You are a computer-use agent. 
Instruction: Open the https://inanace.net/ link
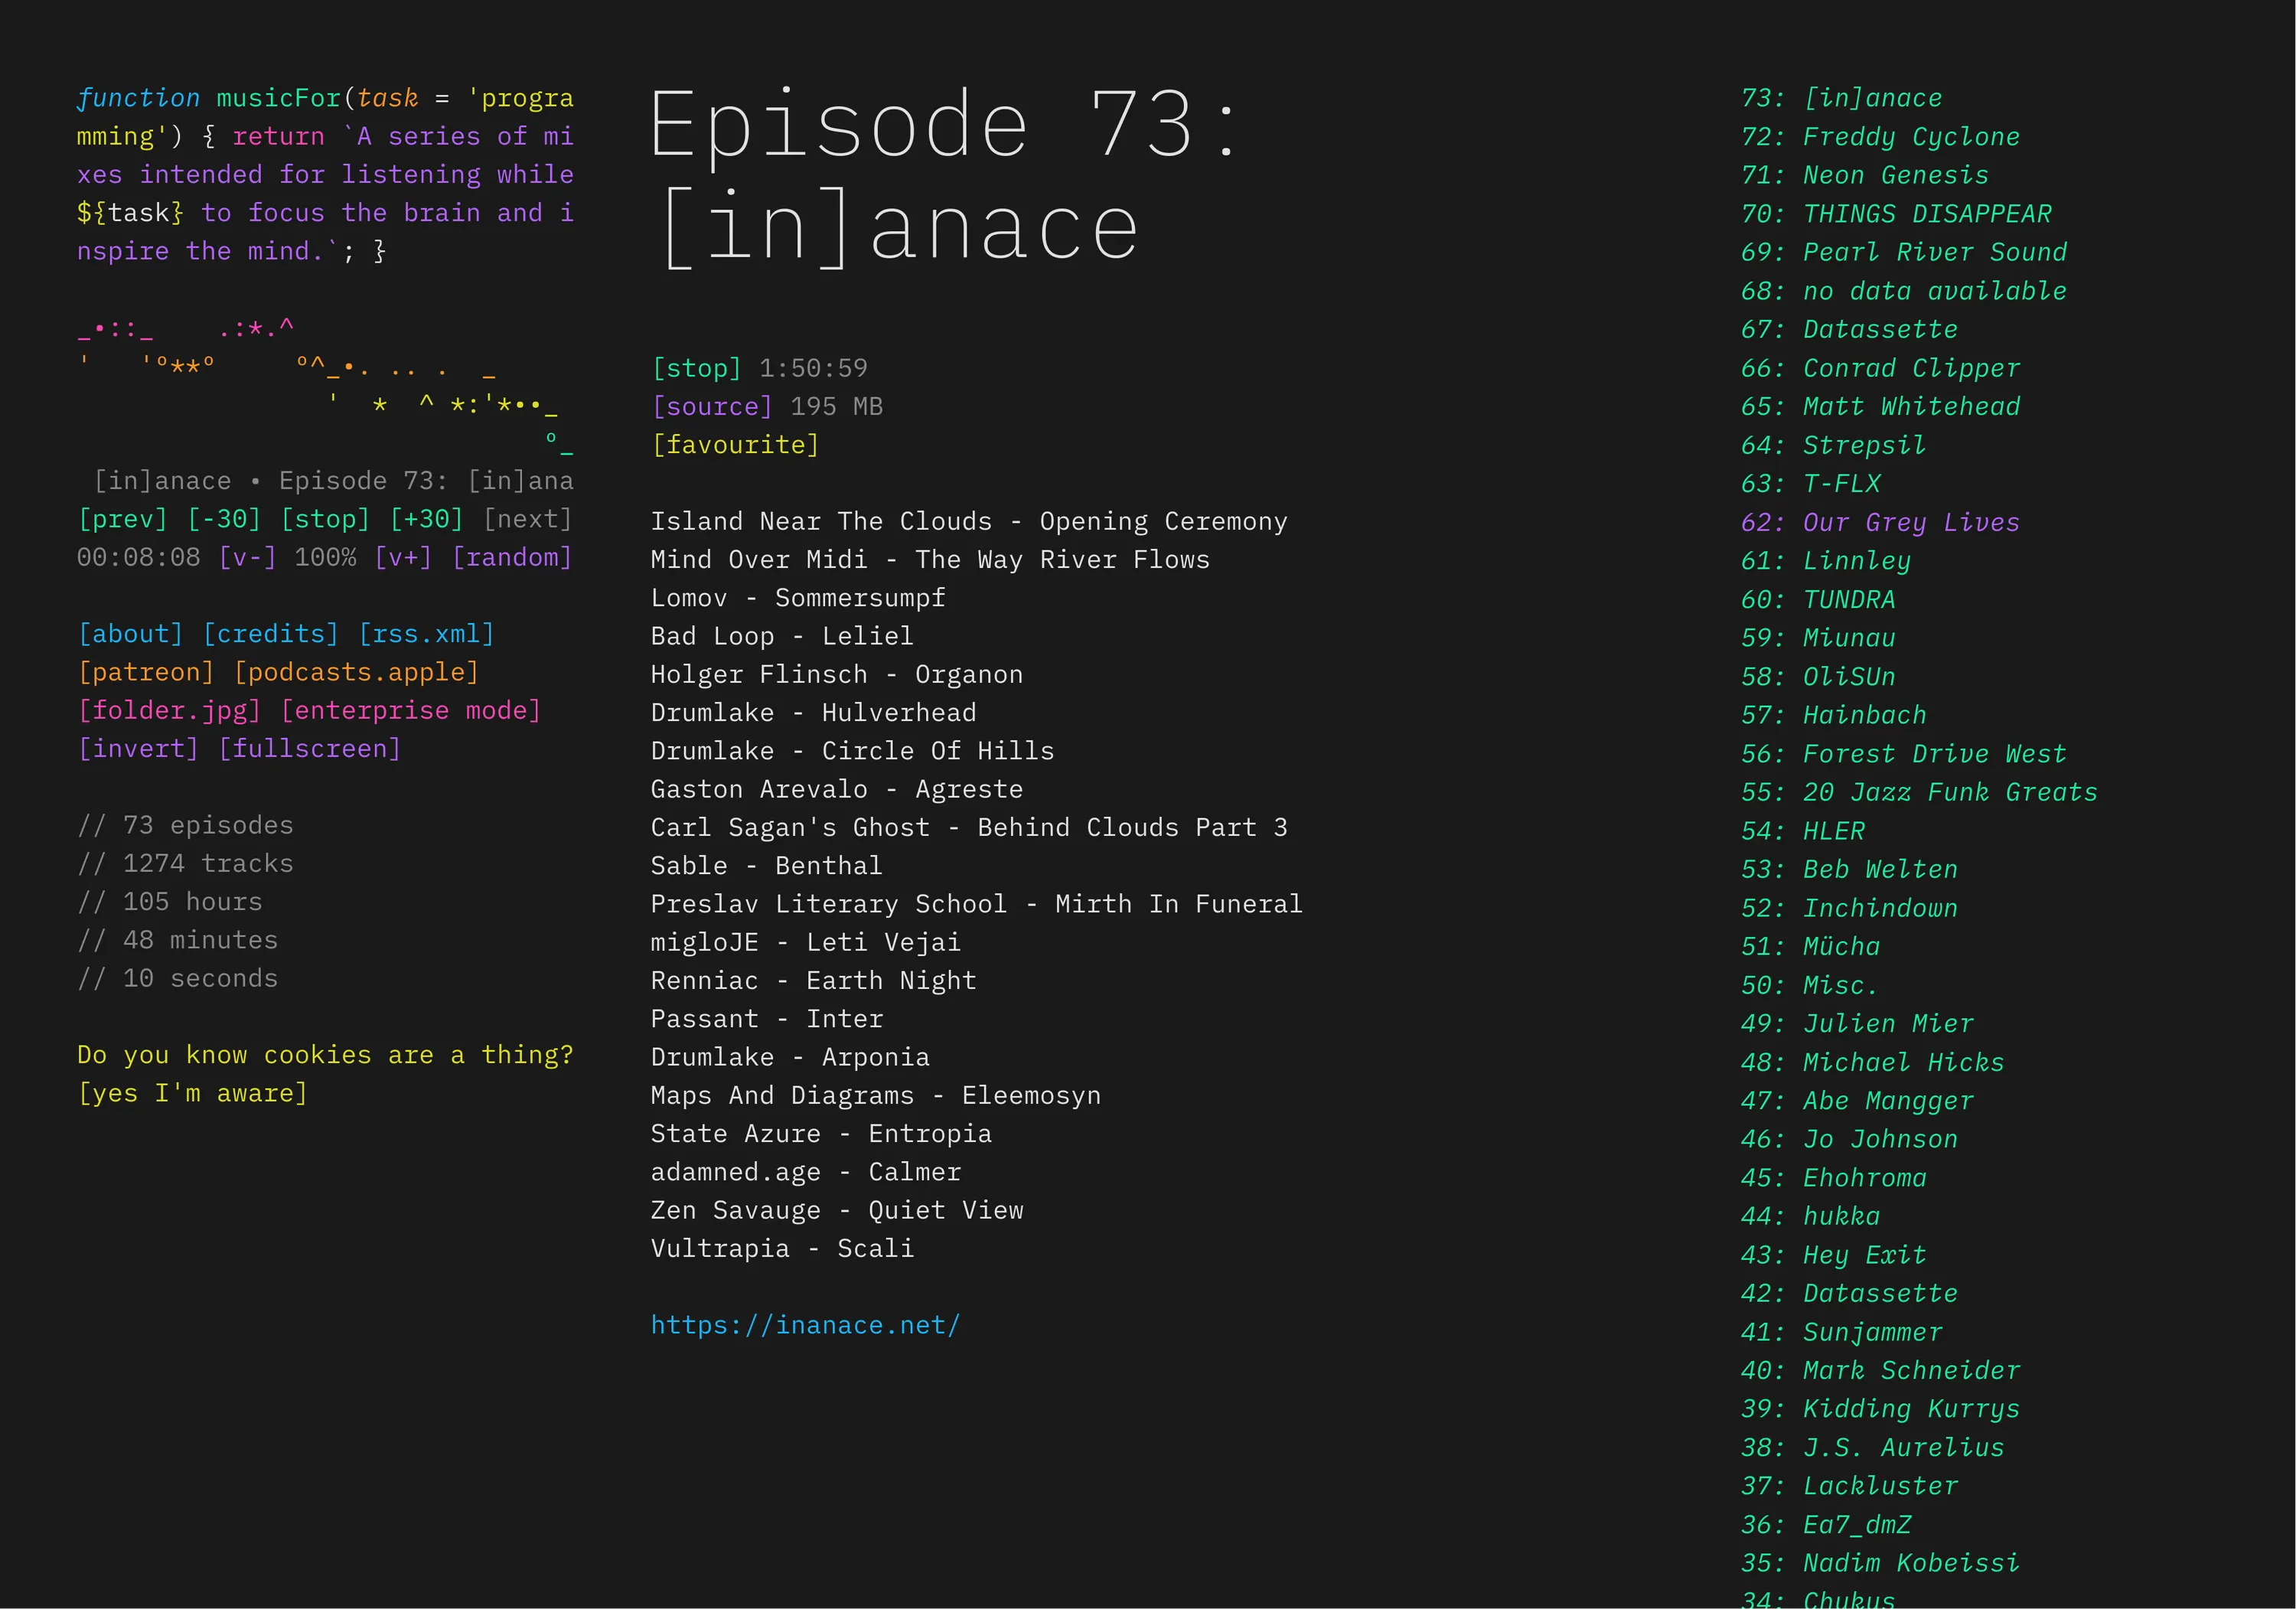coord(805,1325)
